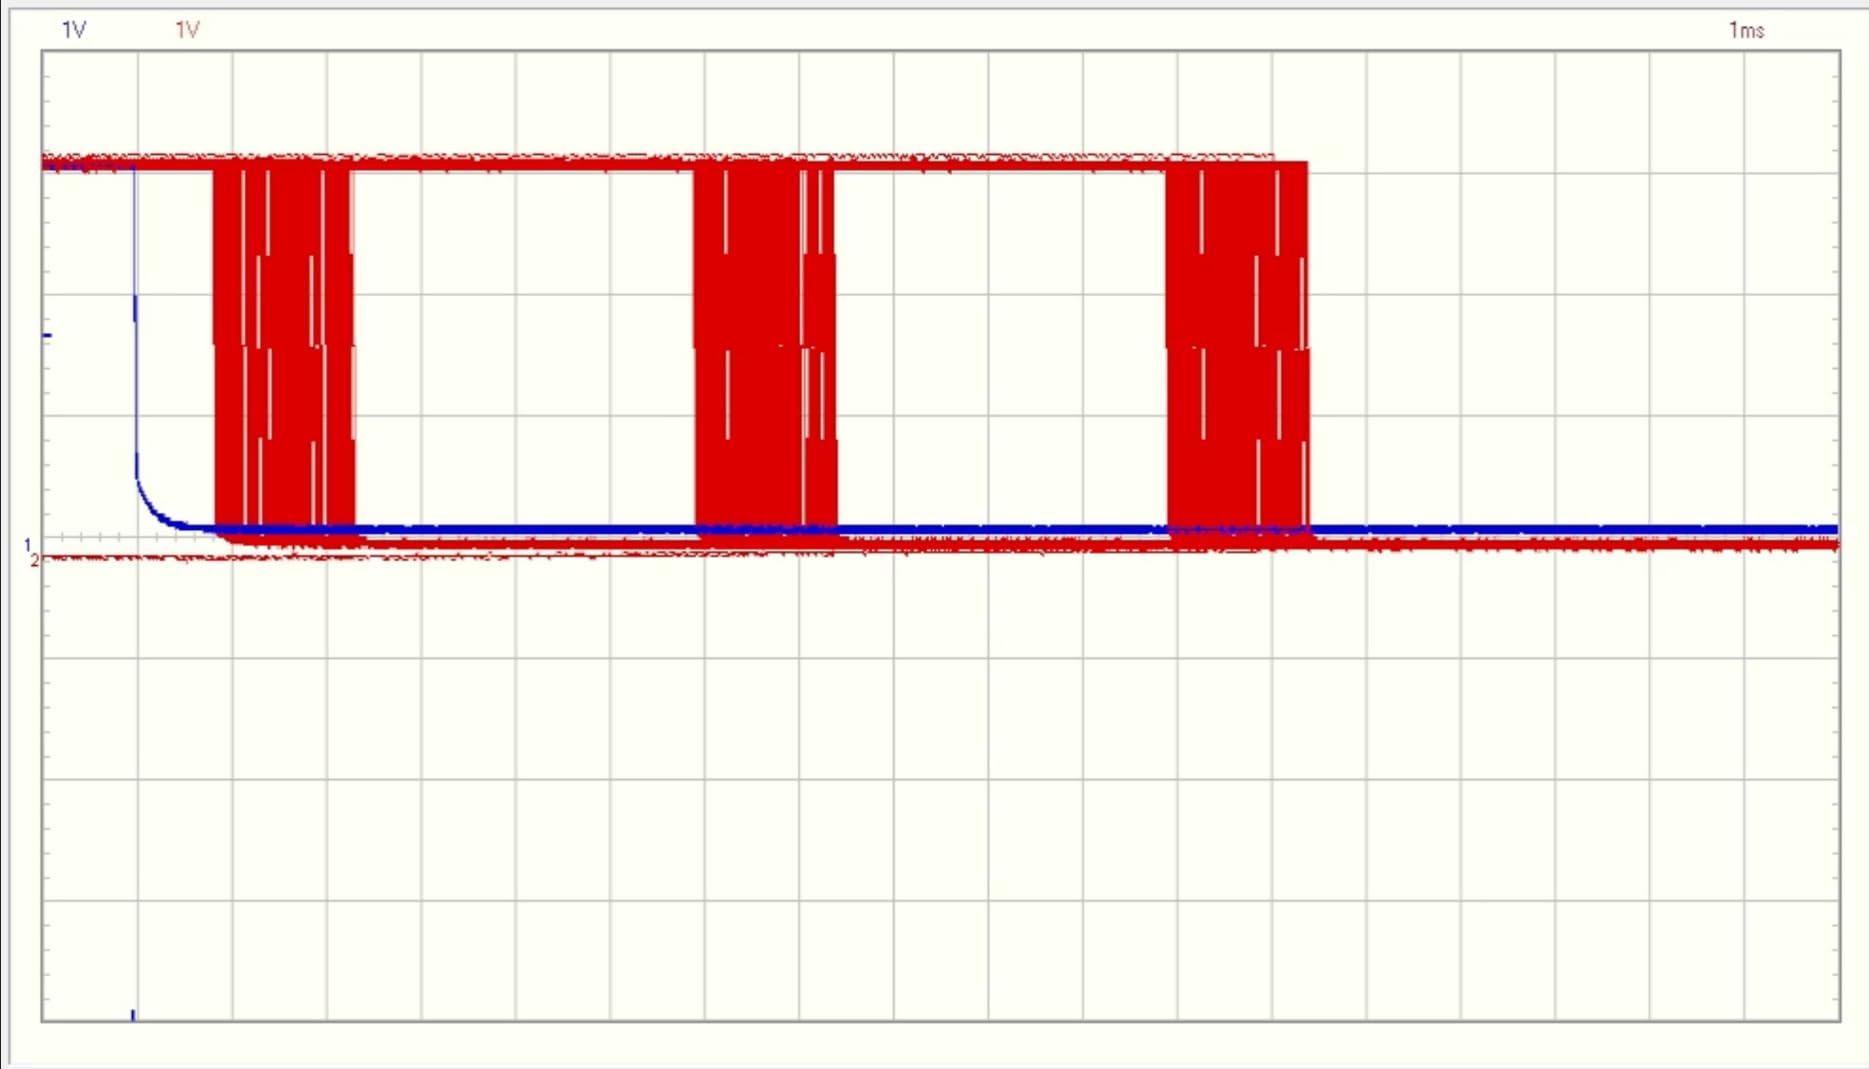Click the rising left edge of the second burst

(696, 345)
